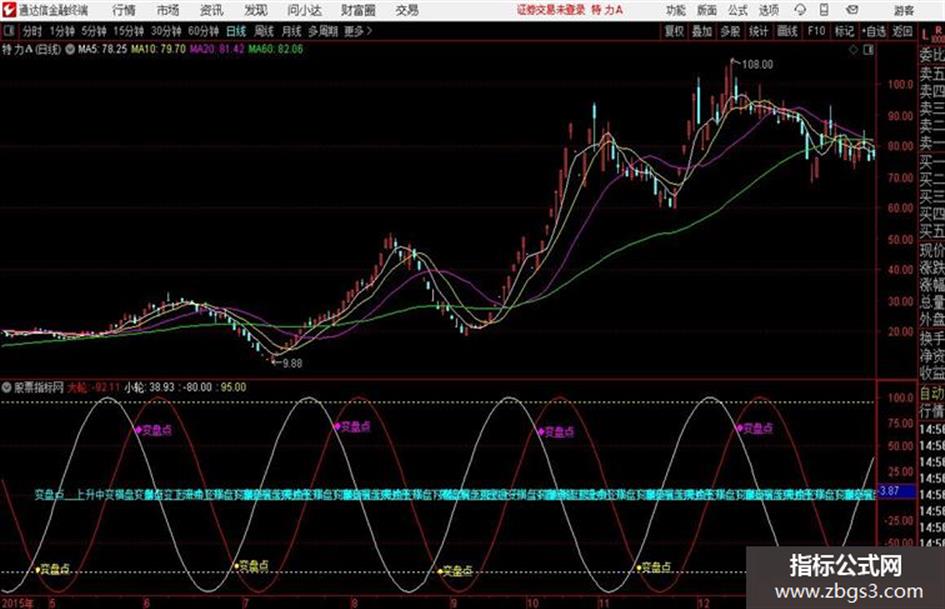Viewport: 945px width, 609px height.
Task: Open the 多周期 view
Action: tap(323, 31)
